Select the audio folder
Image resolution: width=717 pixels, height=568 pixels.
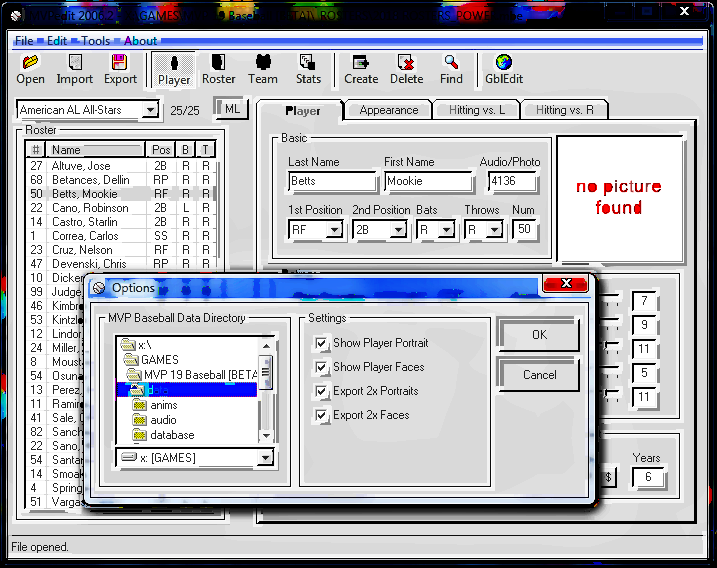(x=155, y=420)
